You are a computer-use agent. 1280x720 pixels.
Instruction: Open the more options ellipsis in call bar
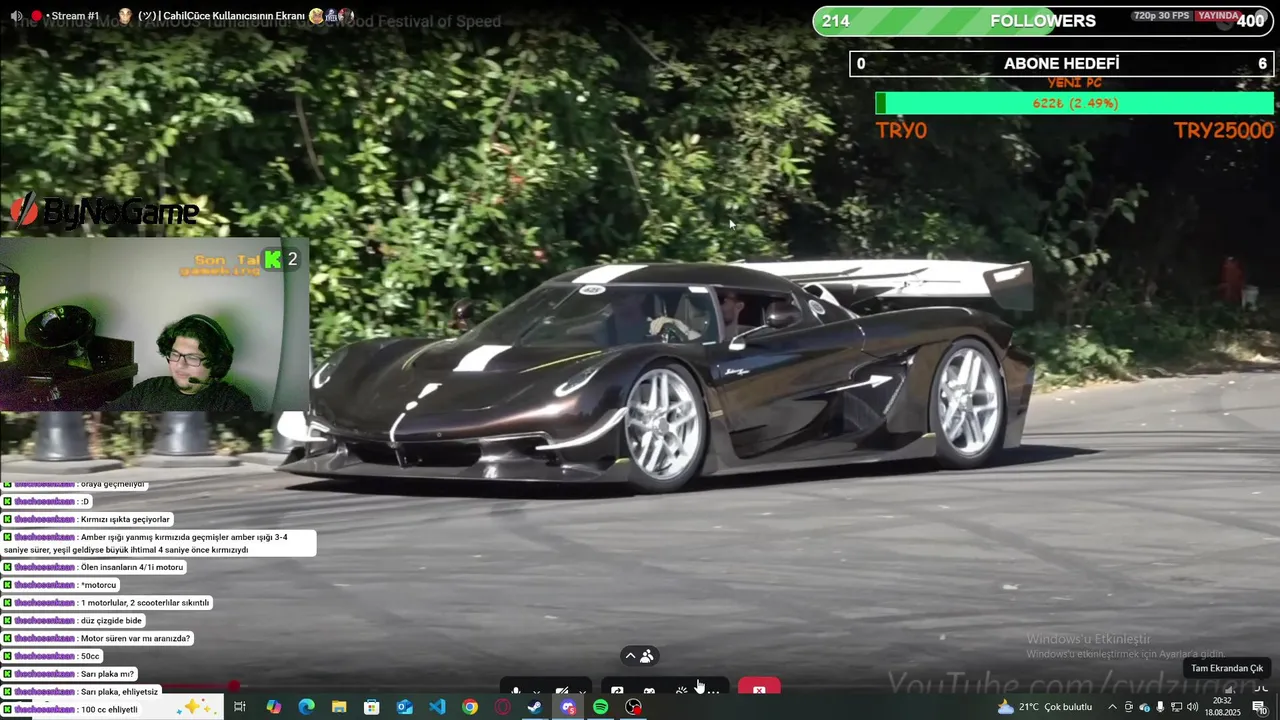point(713,691)
